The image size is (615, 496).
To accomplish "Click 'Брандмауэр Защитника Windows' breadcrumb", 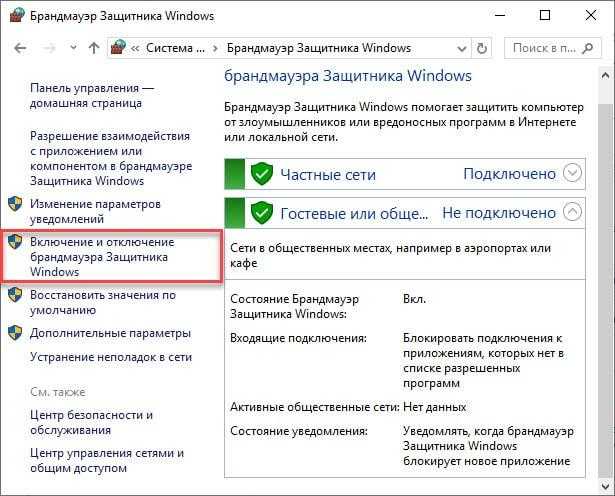I will tap(319, 48).
